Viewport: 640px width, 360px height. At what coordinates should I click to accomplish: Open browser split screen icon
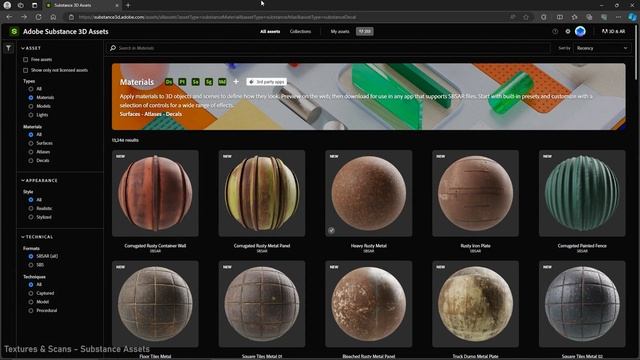click(x=560, y=17)
